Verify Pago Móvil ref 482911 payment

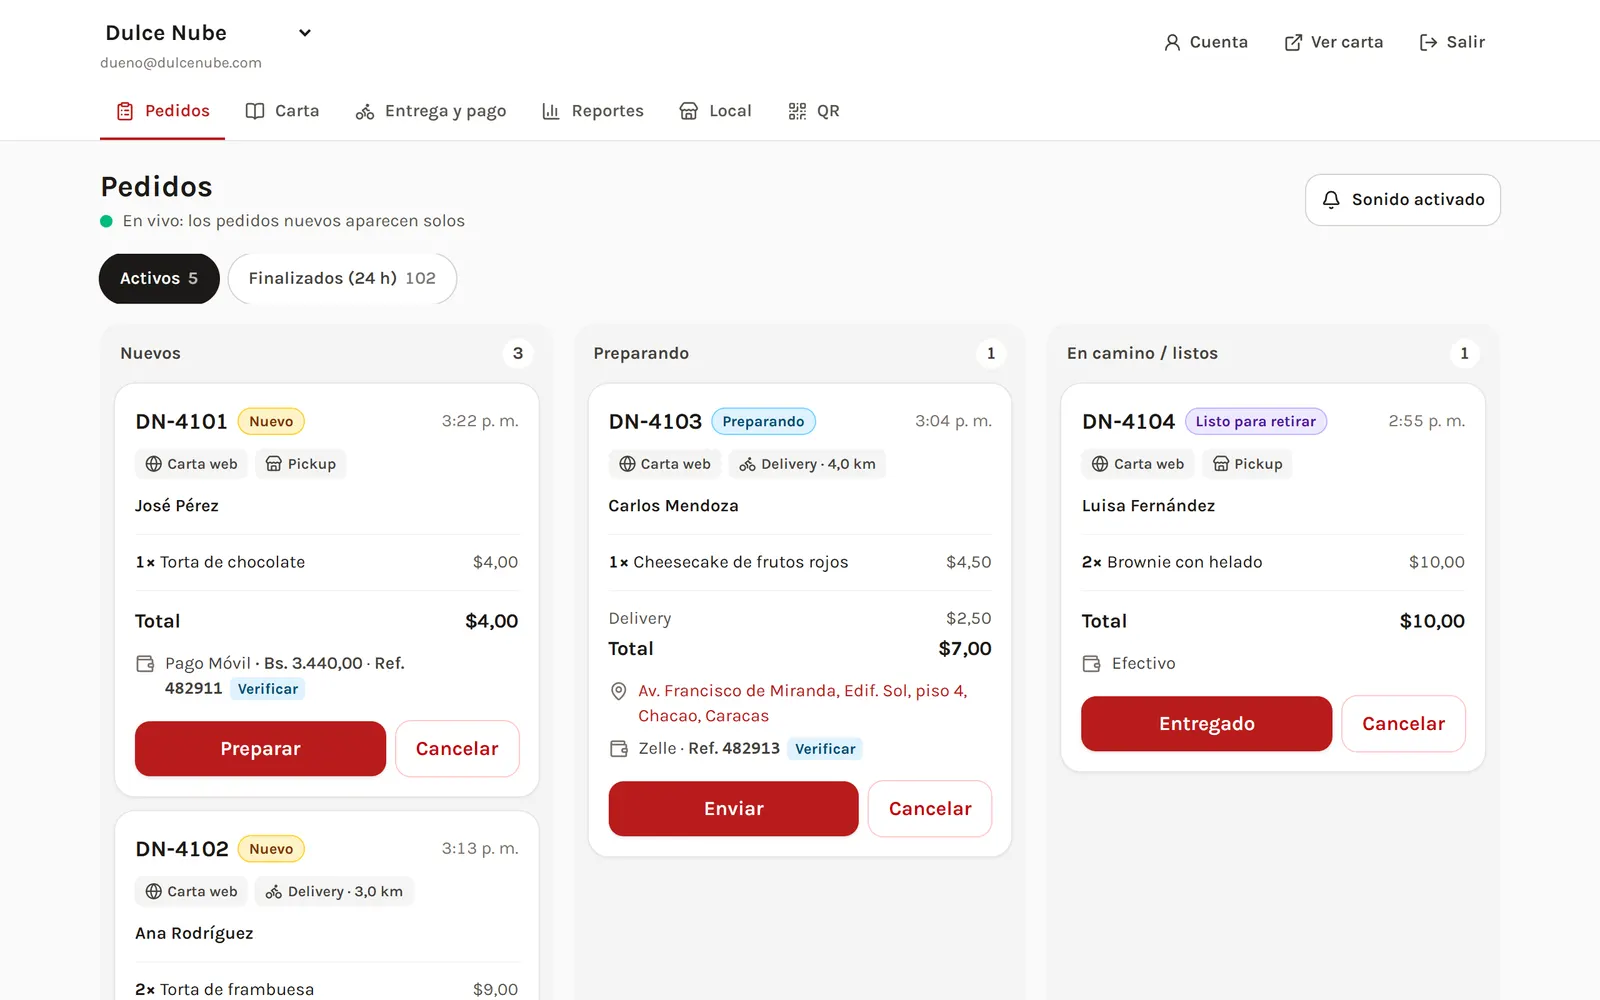click(268, 689)
